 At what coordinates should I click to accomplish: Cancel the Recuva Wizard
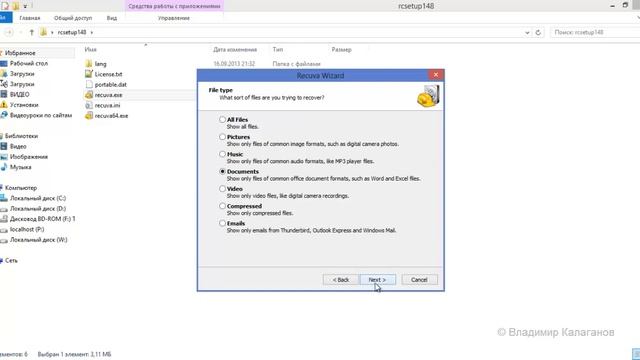(419, 280)
